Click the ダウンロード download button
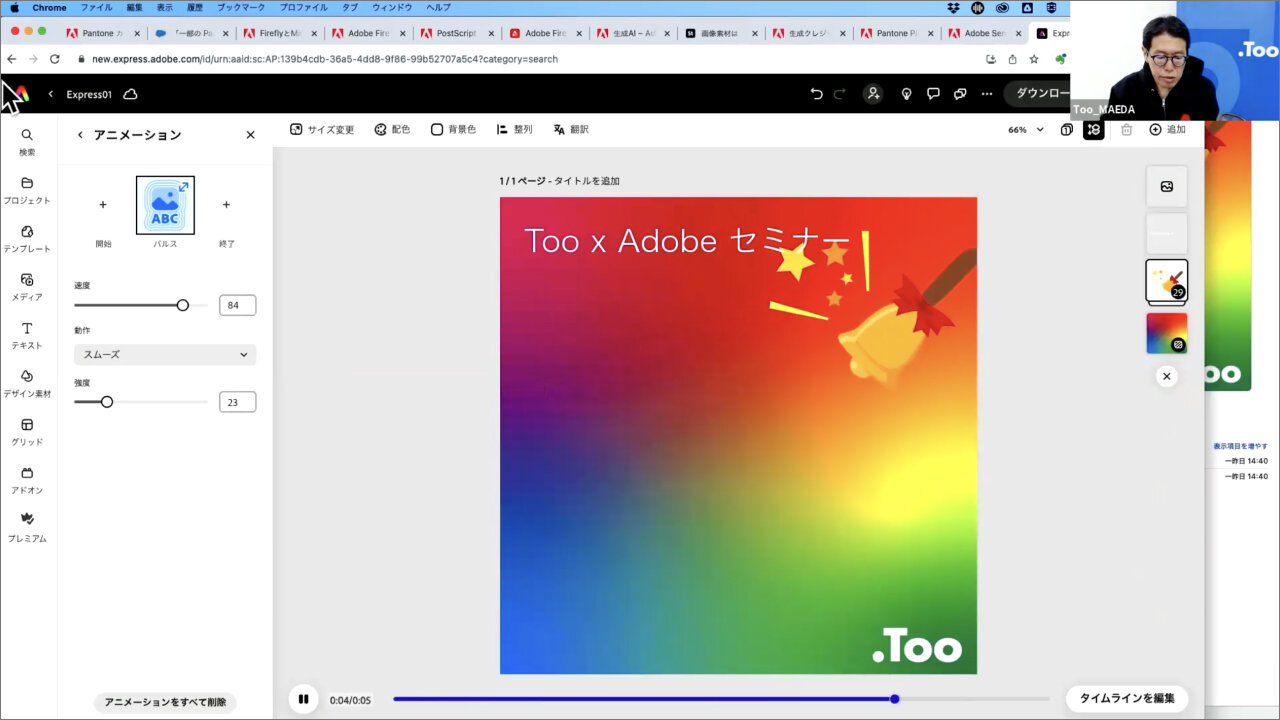Image resolution: width=1280 pixels, height=720 pixels. tap(1038, 94)
